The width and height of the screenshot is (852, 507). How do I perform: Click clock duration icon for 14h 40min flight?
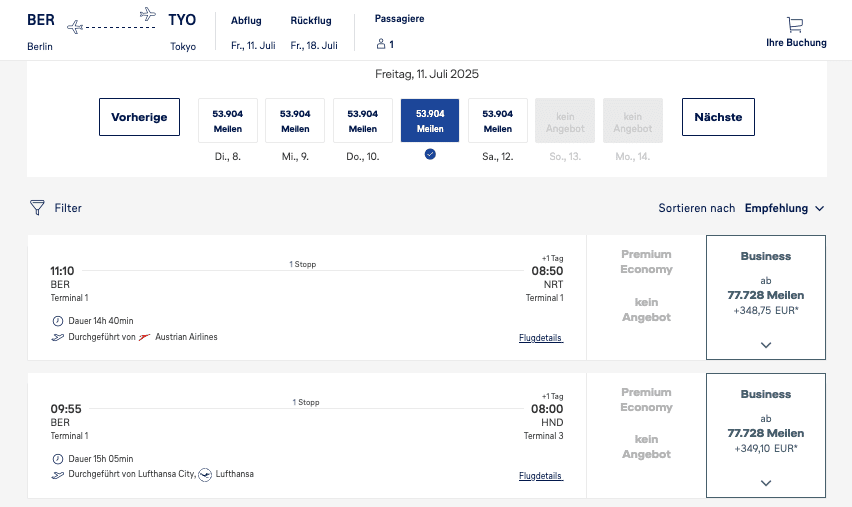point(57,321)
